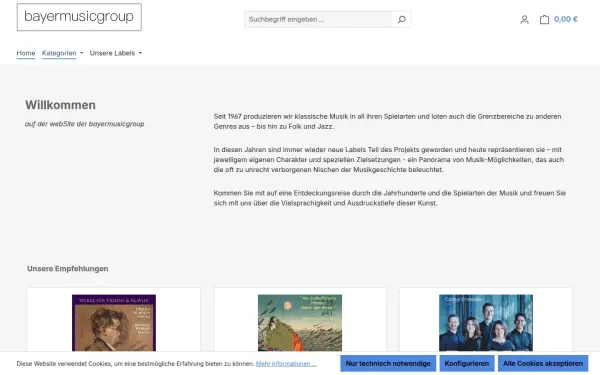Go to the Home menu item
Image resolution: width=600 pixels, height=375 pixels.
pyautogui.click(x=26, y=53)
